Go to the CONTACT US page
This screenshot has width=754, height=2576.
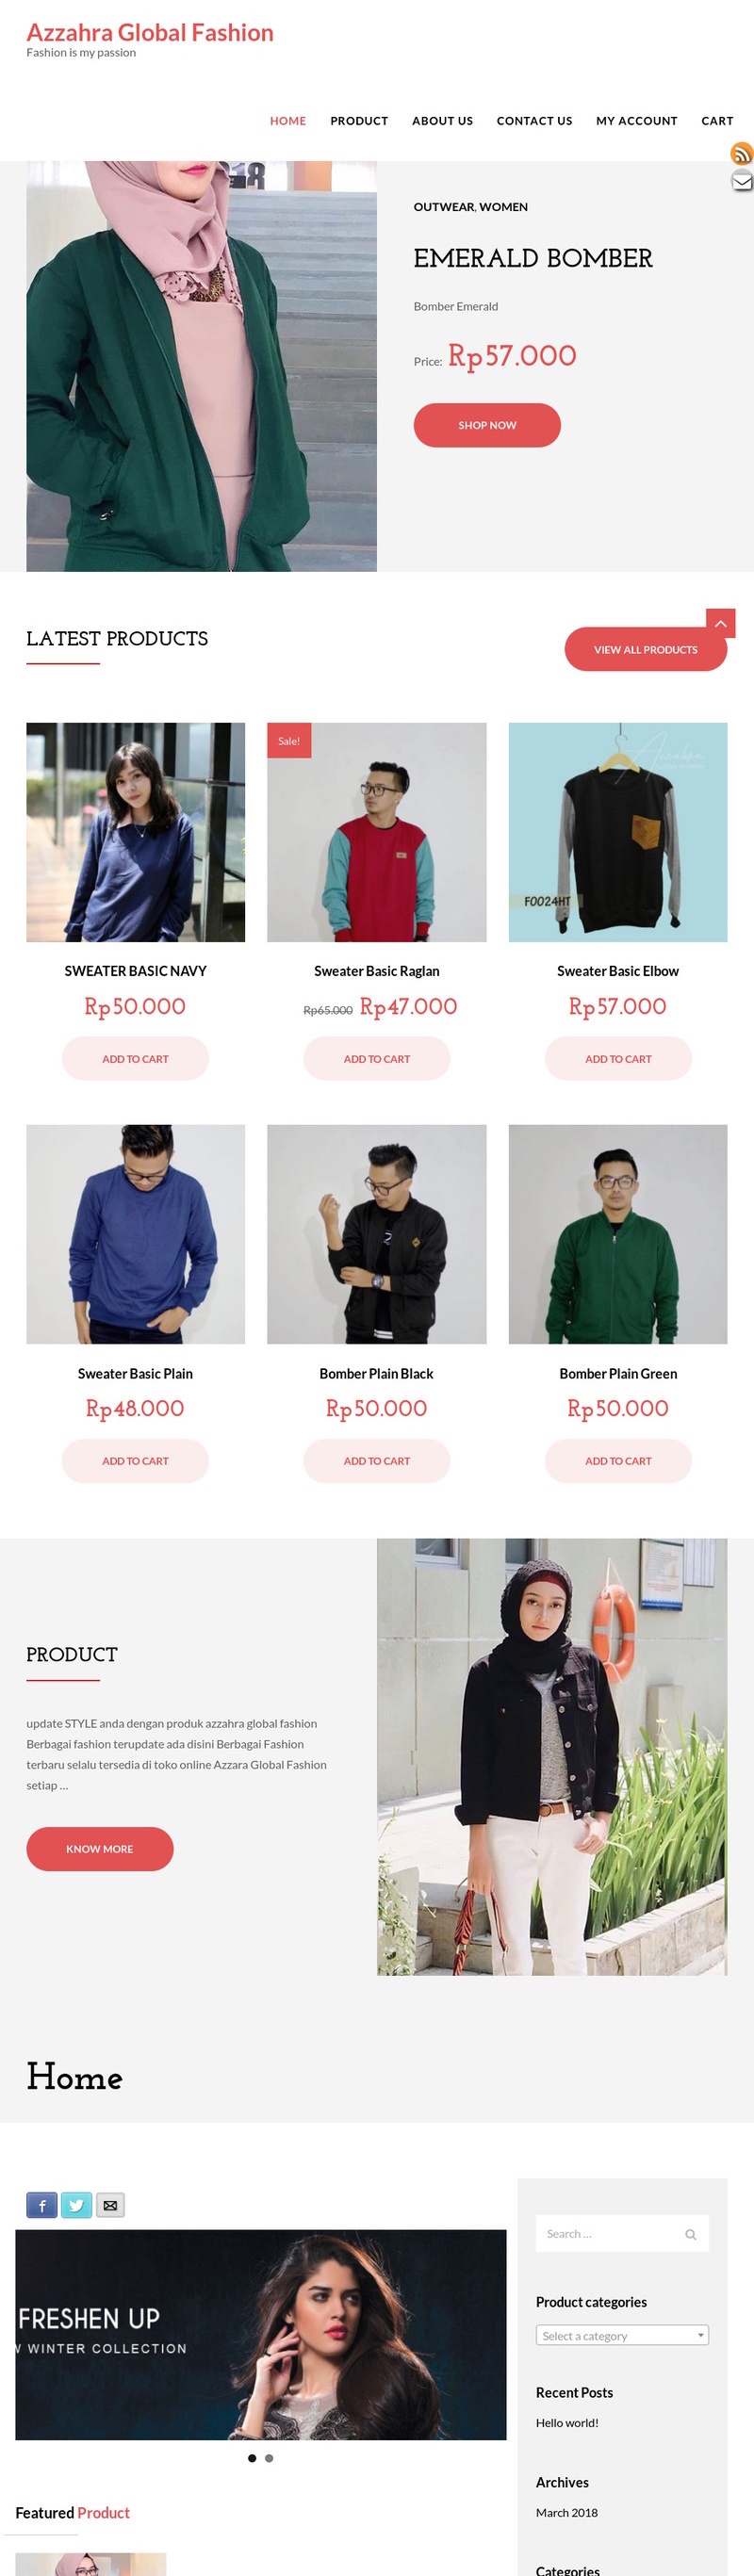[534, 121]
